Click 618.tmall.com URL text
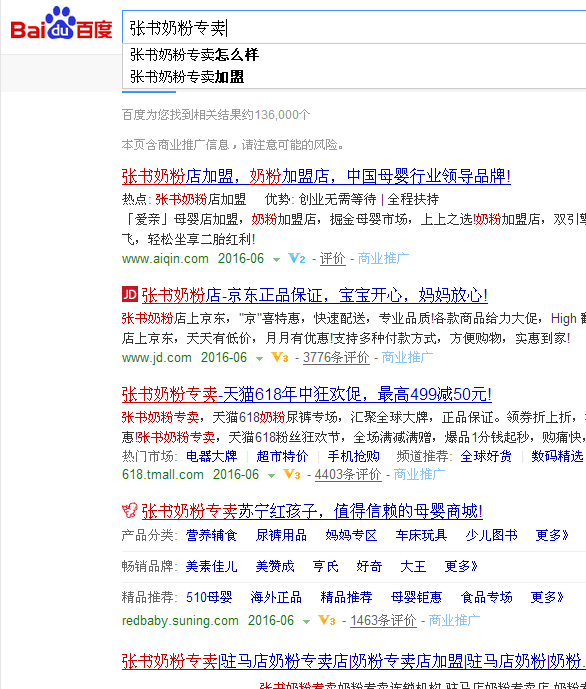This screenshot has width=586, height=689. tap(163, 474)
